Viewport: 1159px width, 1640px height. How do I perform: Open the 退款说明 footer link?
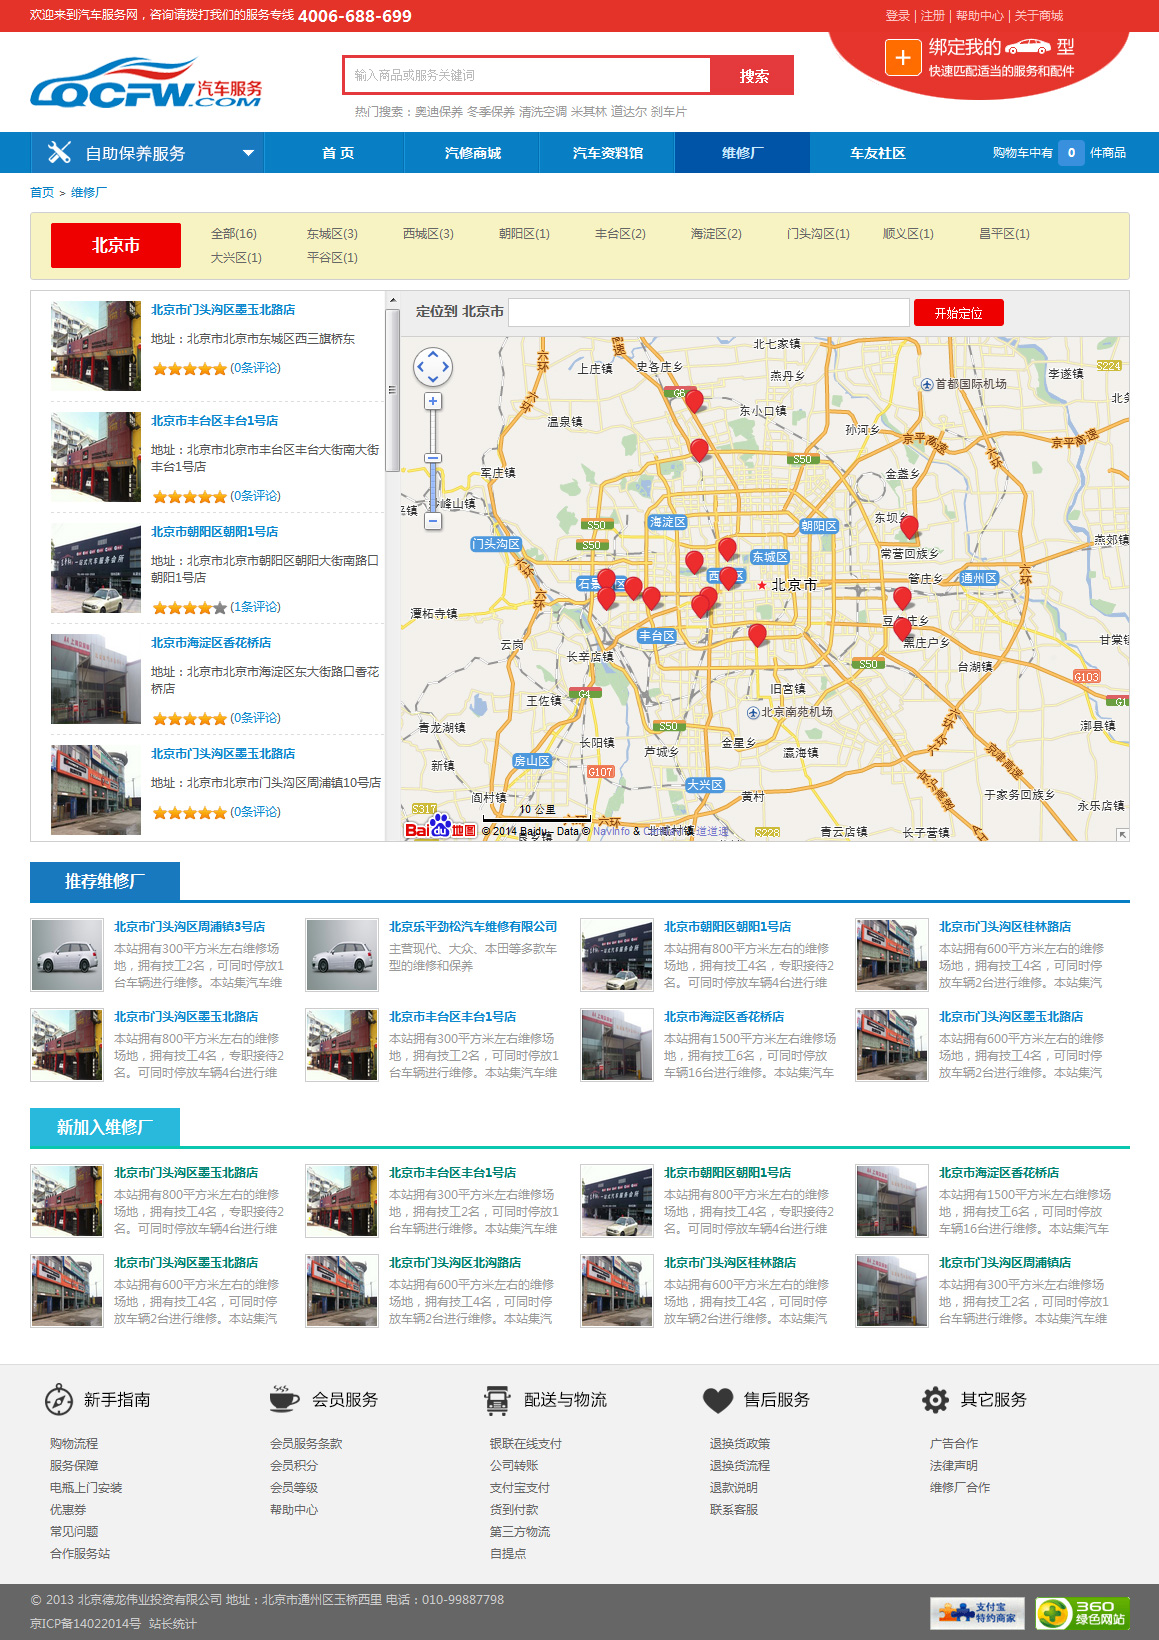tap(734, 1488)
